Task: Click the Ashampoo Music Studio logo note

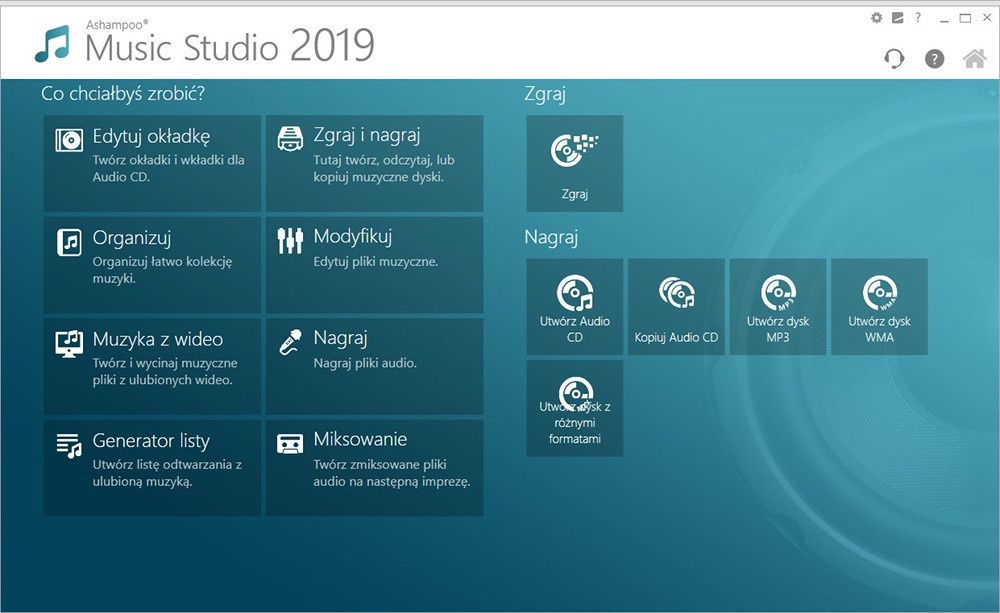Action: 52,44
